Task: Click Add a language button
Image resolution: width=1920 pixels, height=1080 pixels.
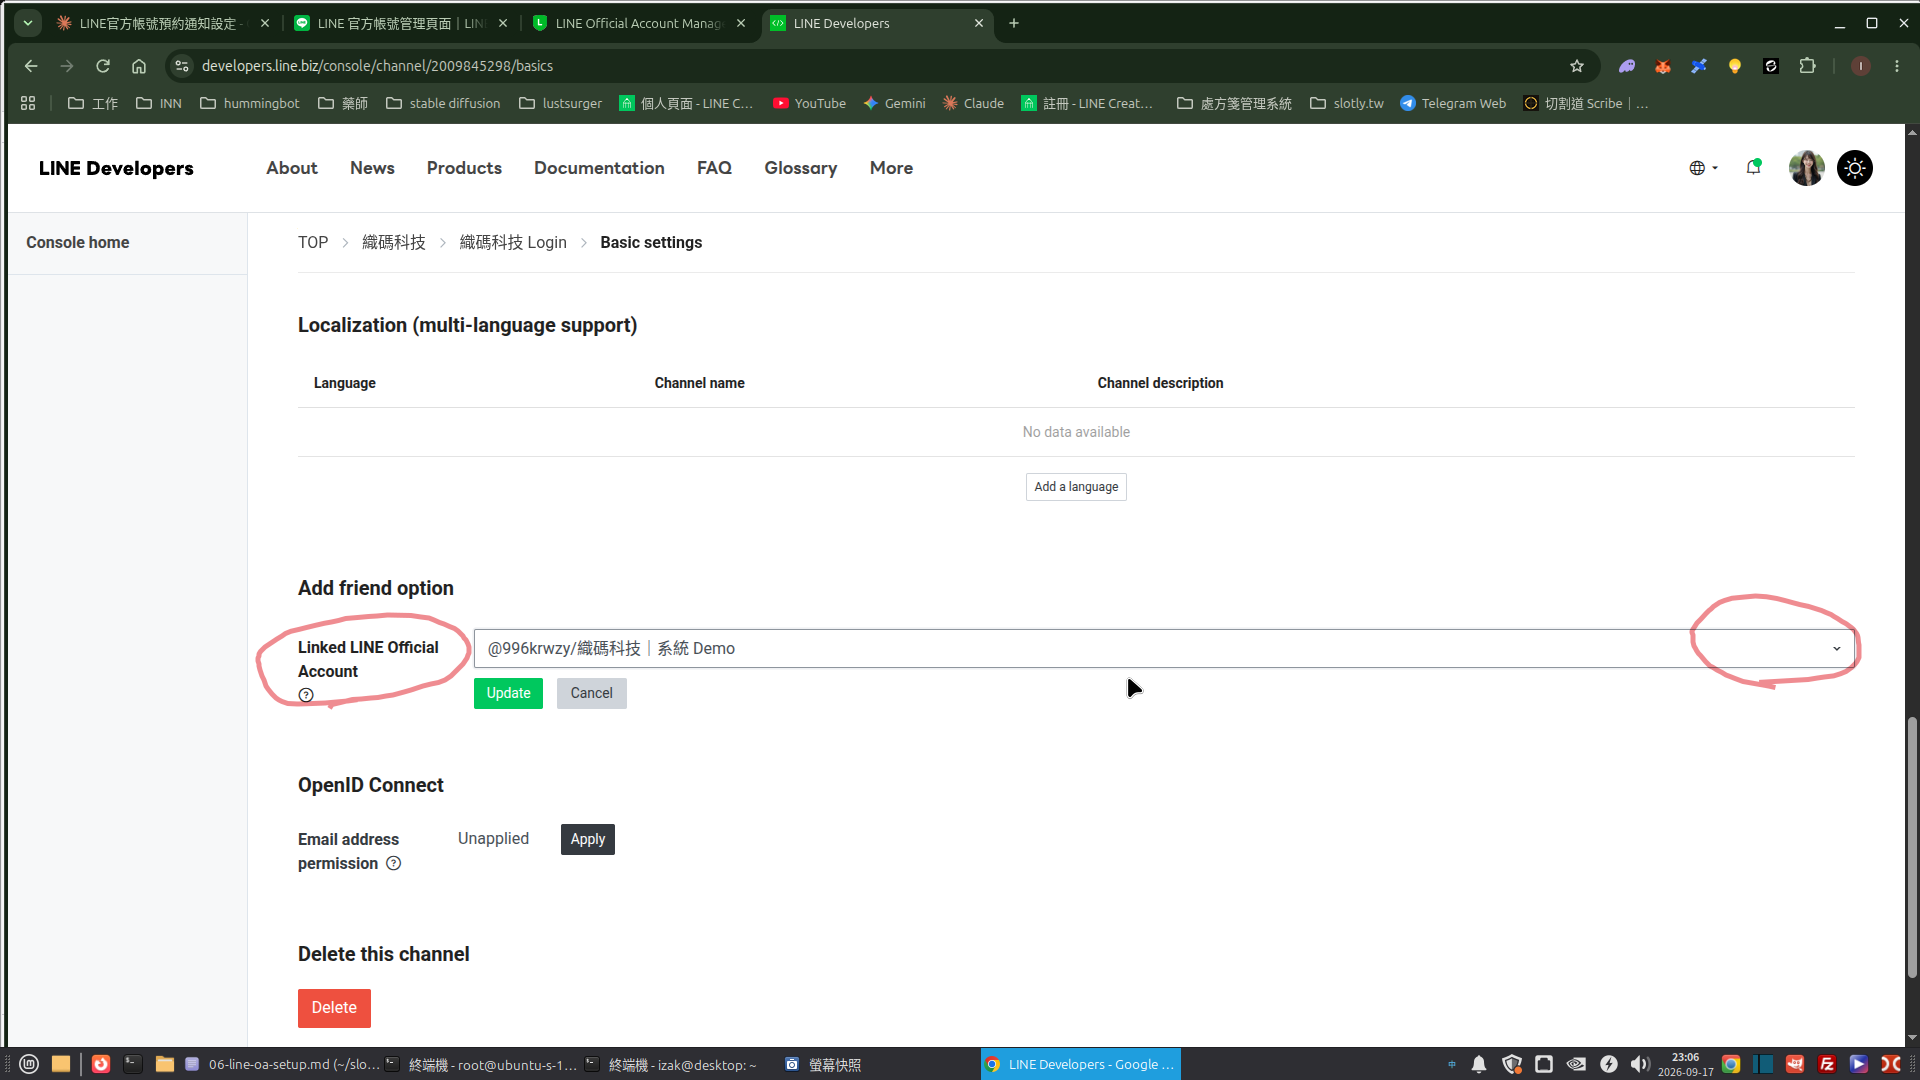Action: pos(1076,487)
